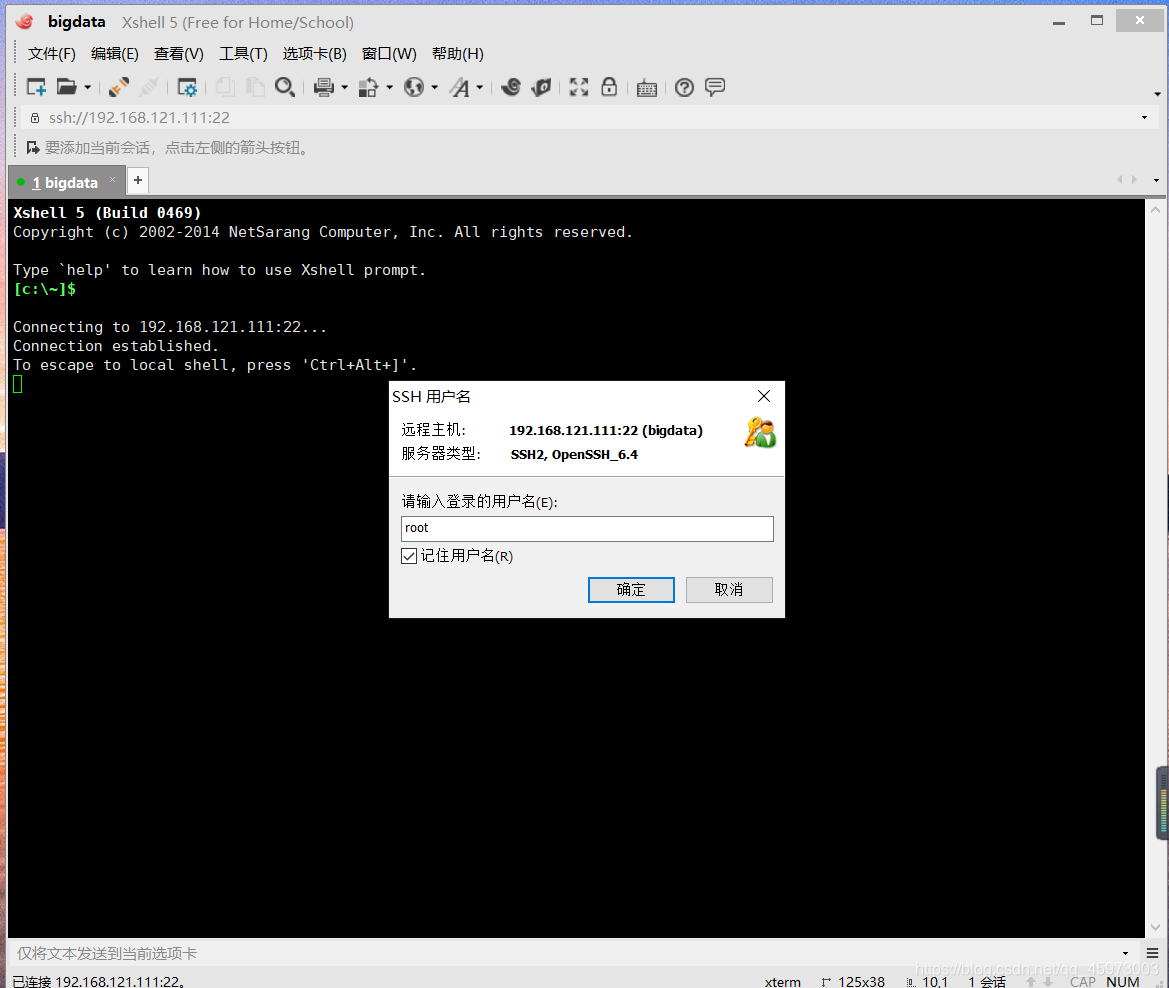Toggle the 记住用户名(R) checkbox
1169x988 pixels.
coord(409,556)
